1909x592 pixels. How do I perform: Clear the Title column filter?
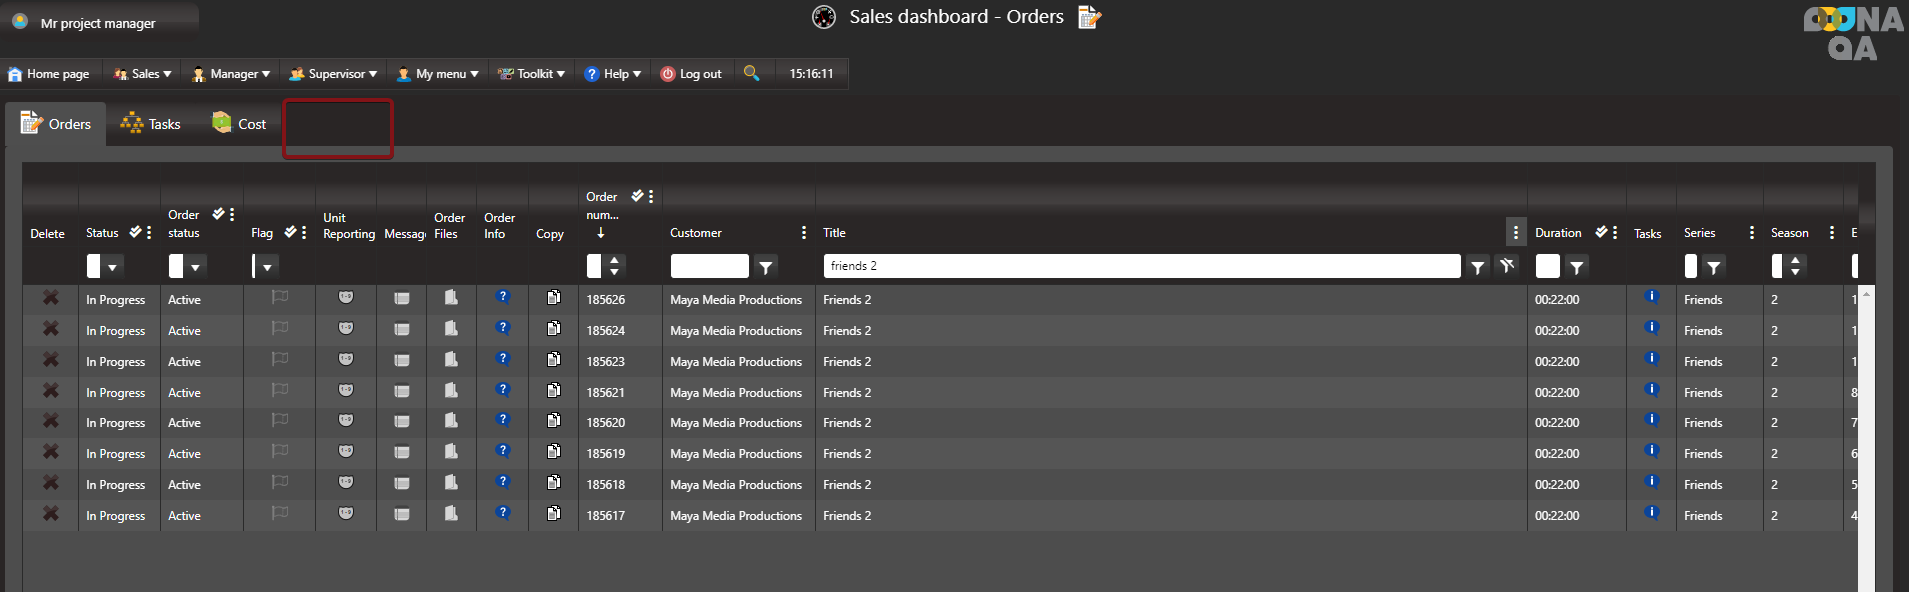[x=1506, y=266]
